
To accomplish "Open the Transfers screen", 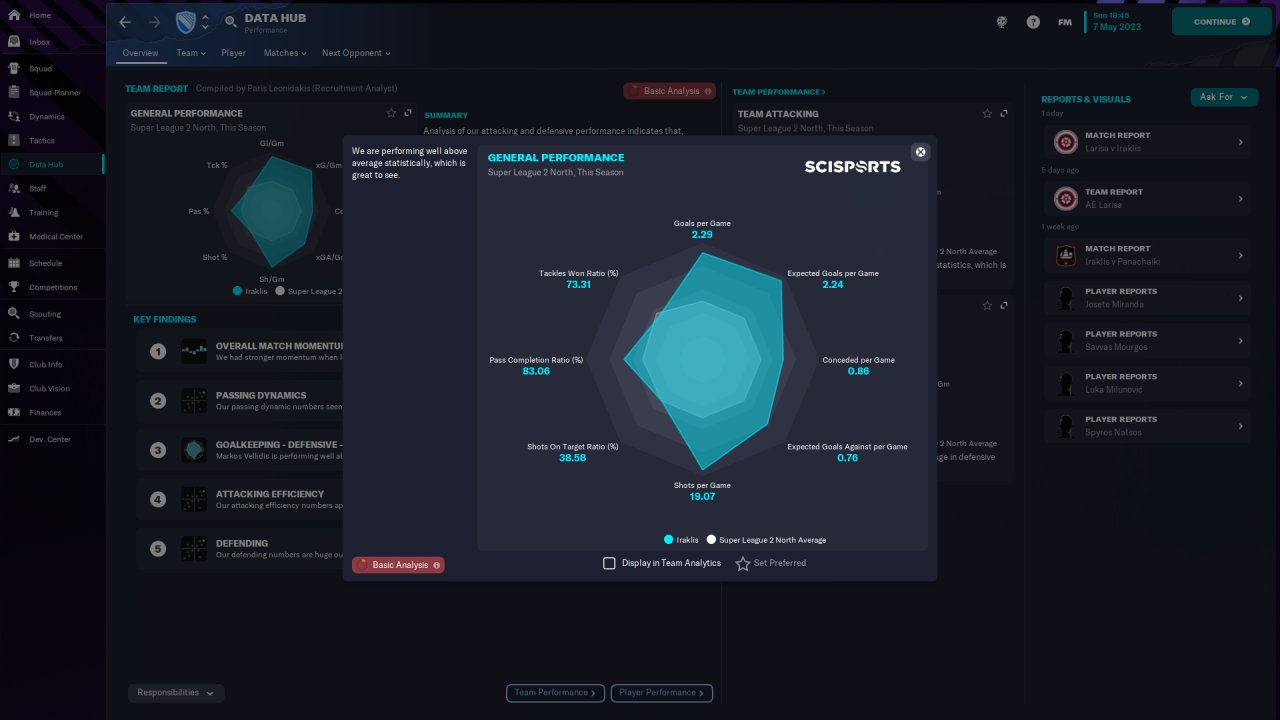I will (x=52, y=338).
